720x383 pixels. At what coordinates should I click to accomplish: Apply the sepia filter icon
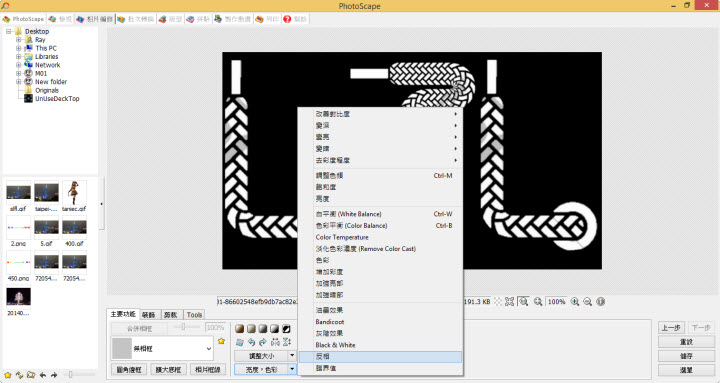pos(240,328)
